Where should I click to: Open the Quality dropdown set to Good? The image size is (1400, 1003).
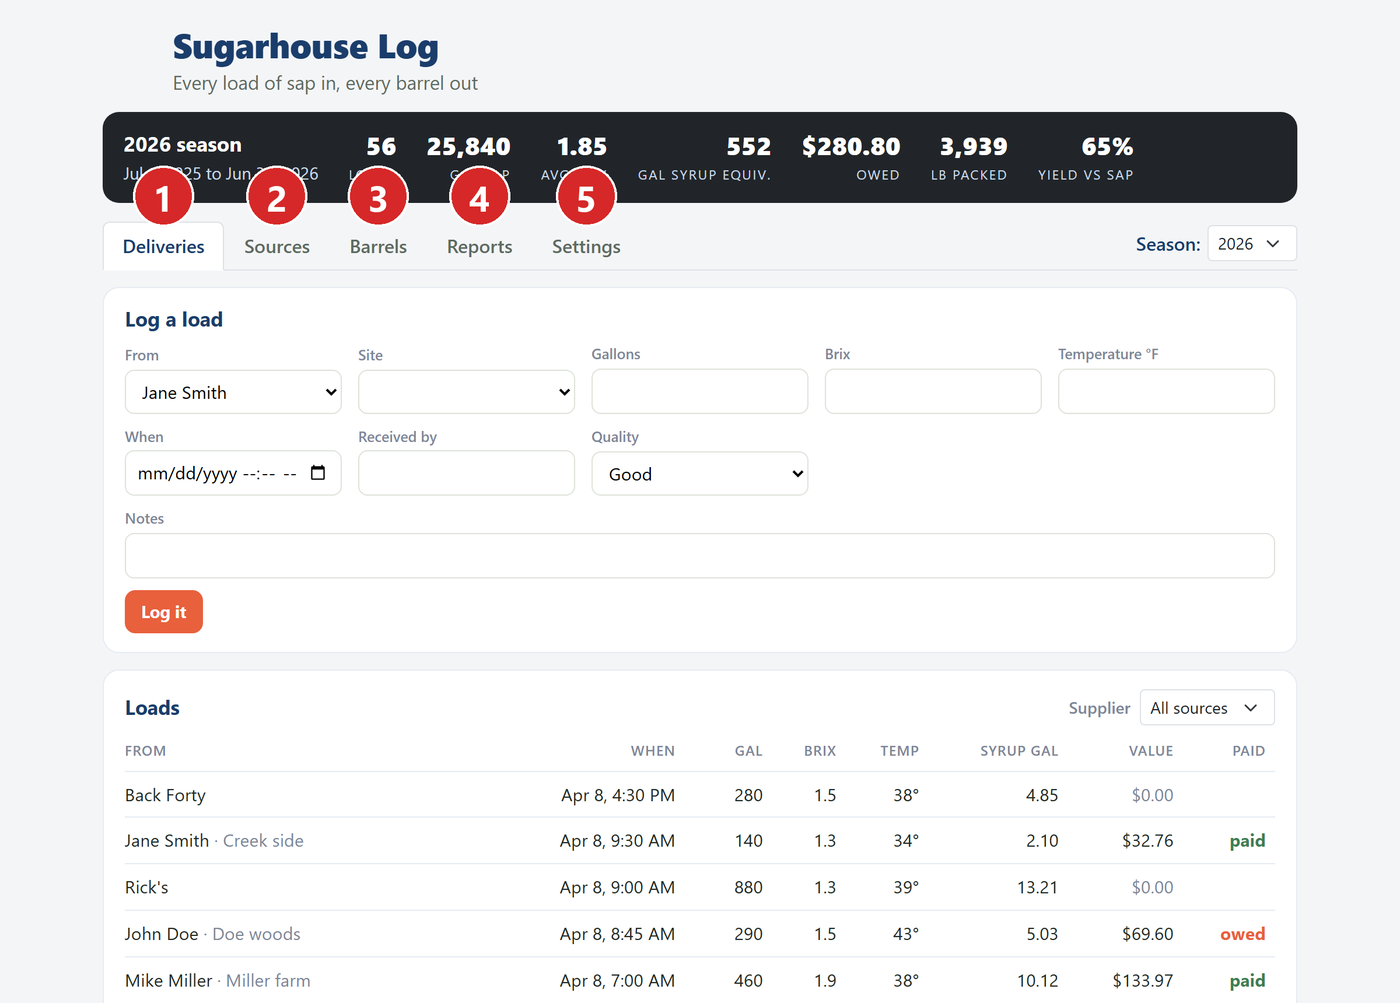tap(700, 474)
